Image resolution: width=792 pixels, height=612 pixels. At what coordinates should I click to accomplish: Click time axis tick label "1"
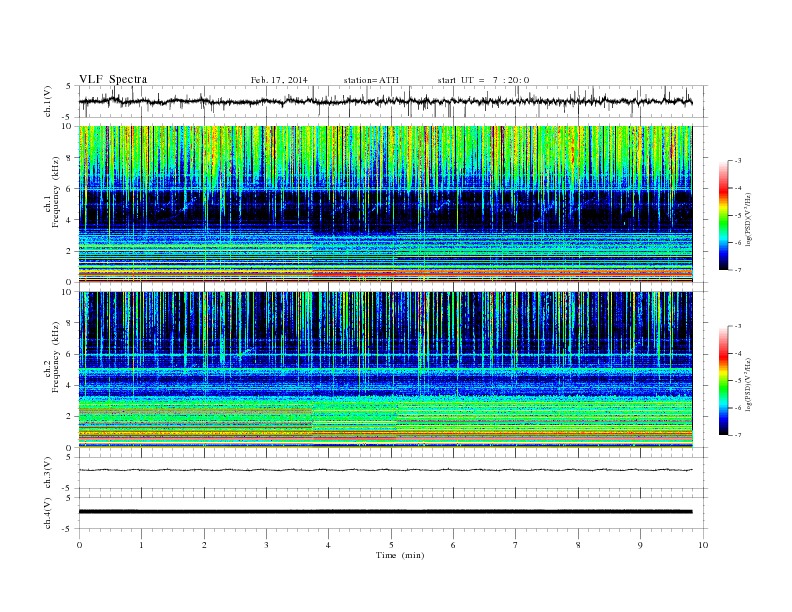141,545
